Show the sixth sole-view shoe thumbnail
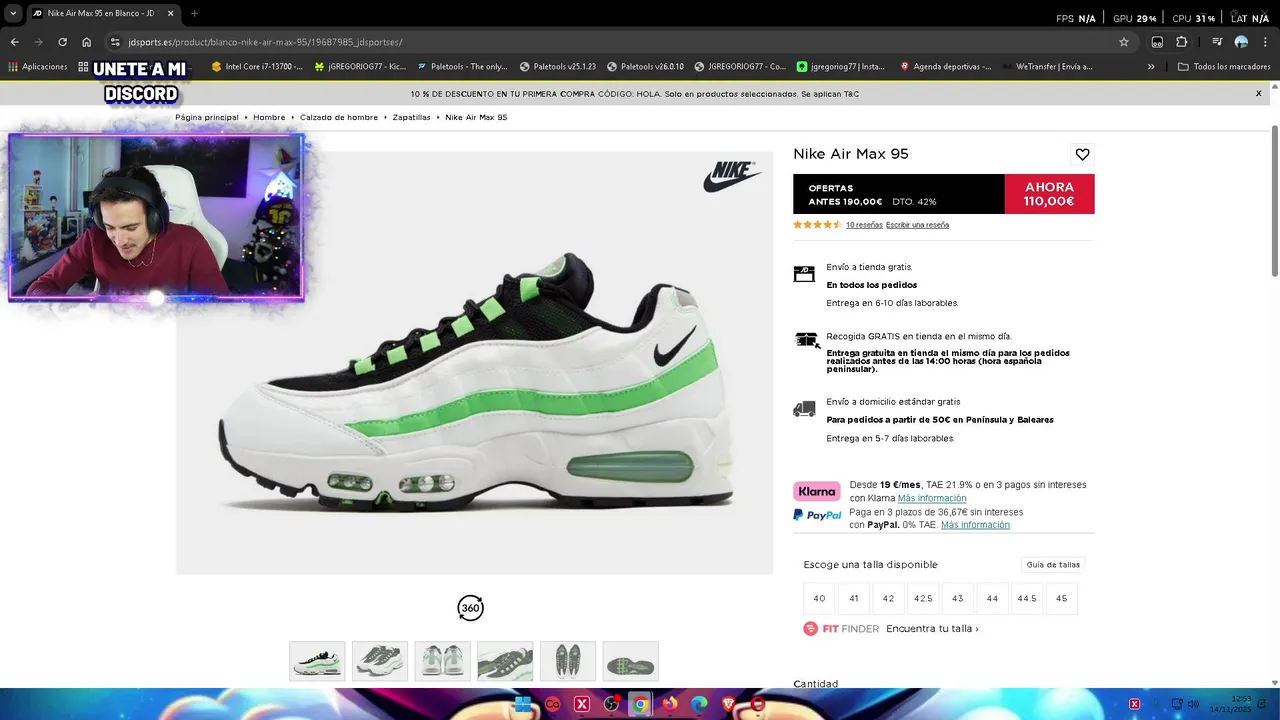This screenshot has height=720, width=1280. 630,661
